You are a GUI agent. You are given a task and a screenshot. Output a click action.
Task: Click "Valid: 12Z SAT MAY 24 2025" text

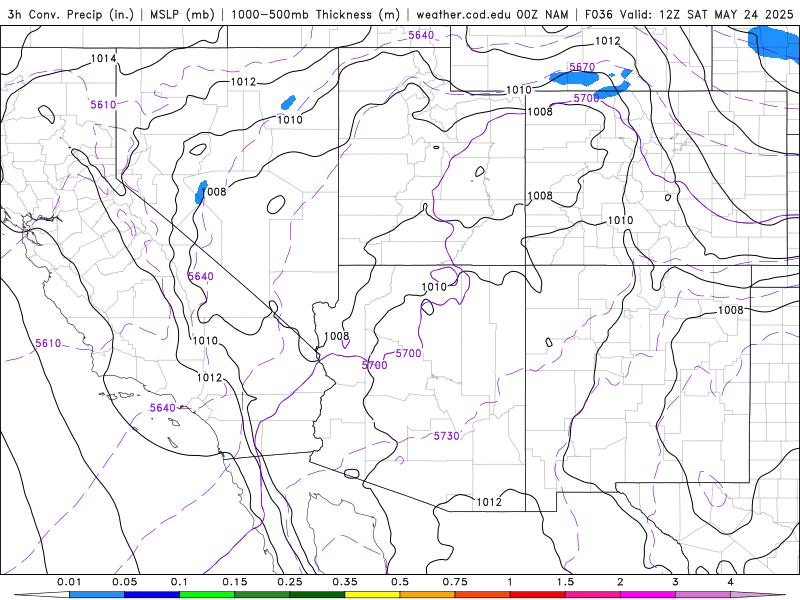tap(707, 14)
